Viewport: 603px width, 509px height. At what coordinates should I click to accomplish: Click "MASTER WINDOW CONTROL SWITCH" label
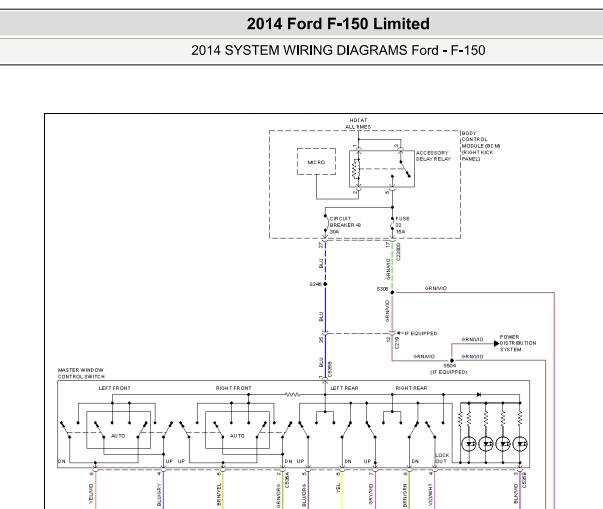pos(81,373)
